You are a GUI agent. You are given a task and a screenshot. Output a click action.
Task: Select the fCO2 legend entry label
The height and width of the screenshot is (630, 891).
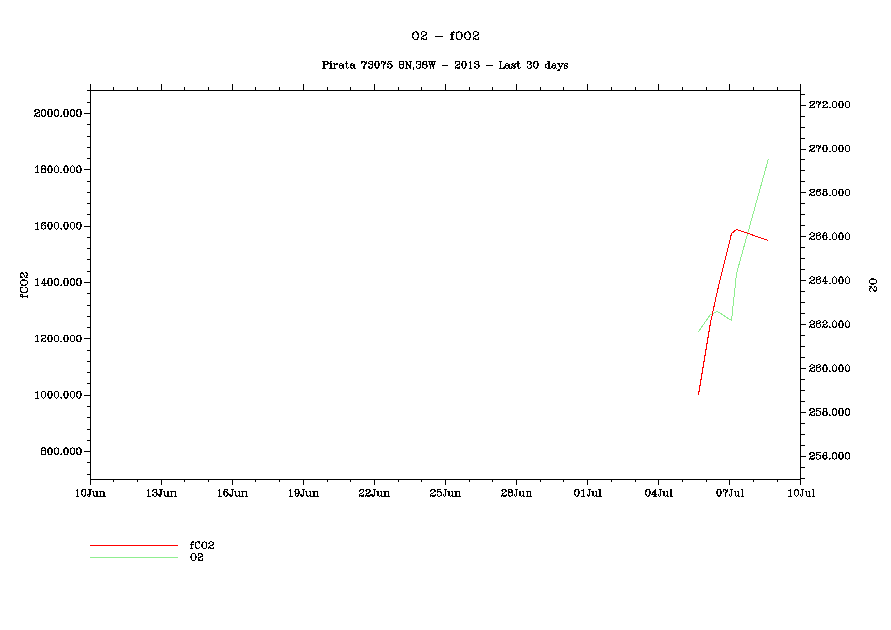(202, 545)
